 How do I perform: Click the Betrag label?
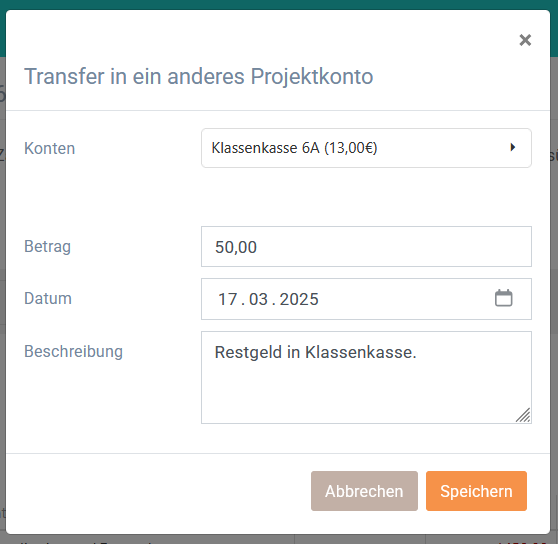[x=47, y=247]
